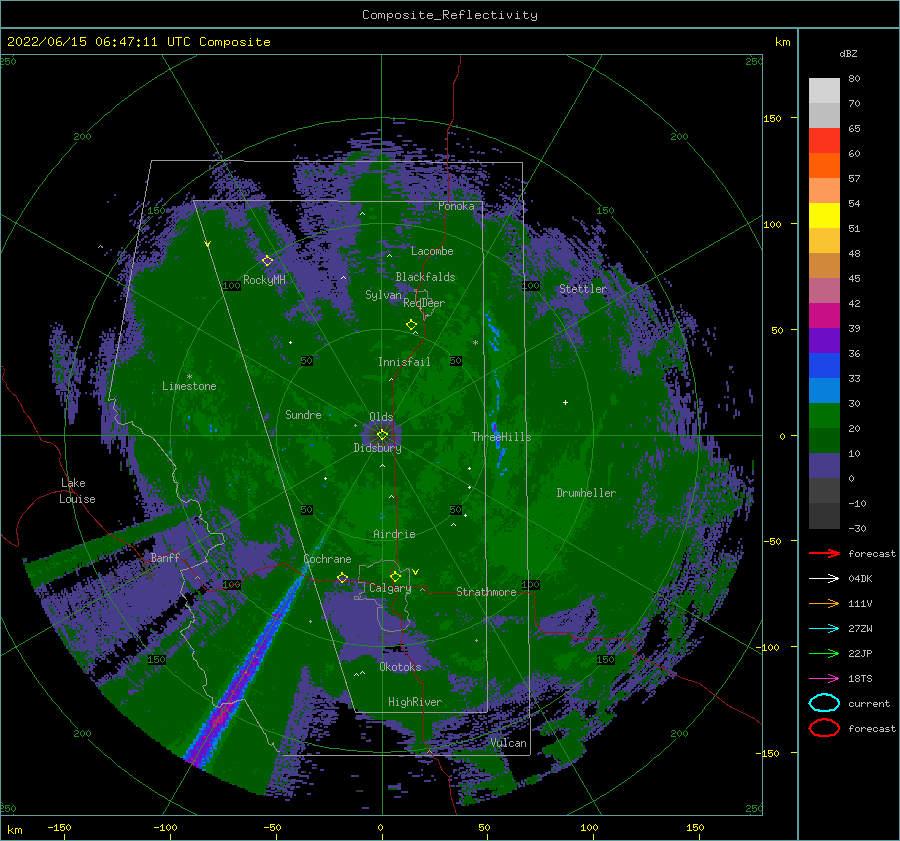900x841 pixels.
Task: Click the yellow swatch in dBZ legend
Action: pyautogui.click(x=824, y=215)
